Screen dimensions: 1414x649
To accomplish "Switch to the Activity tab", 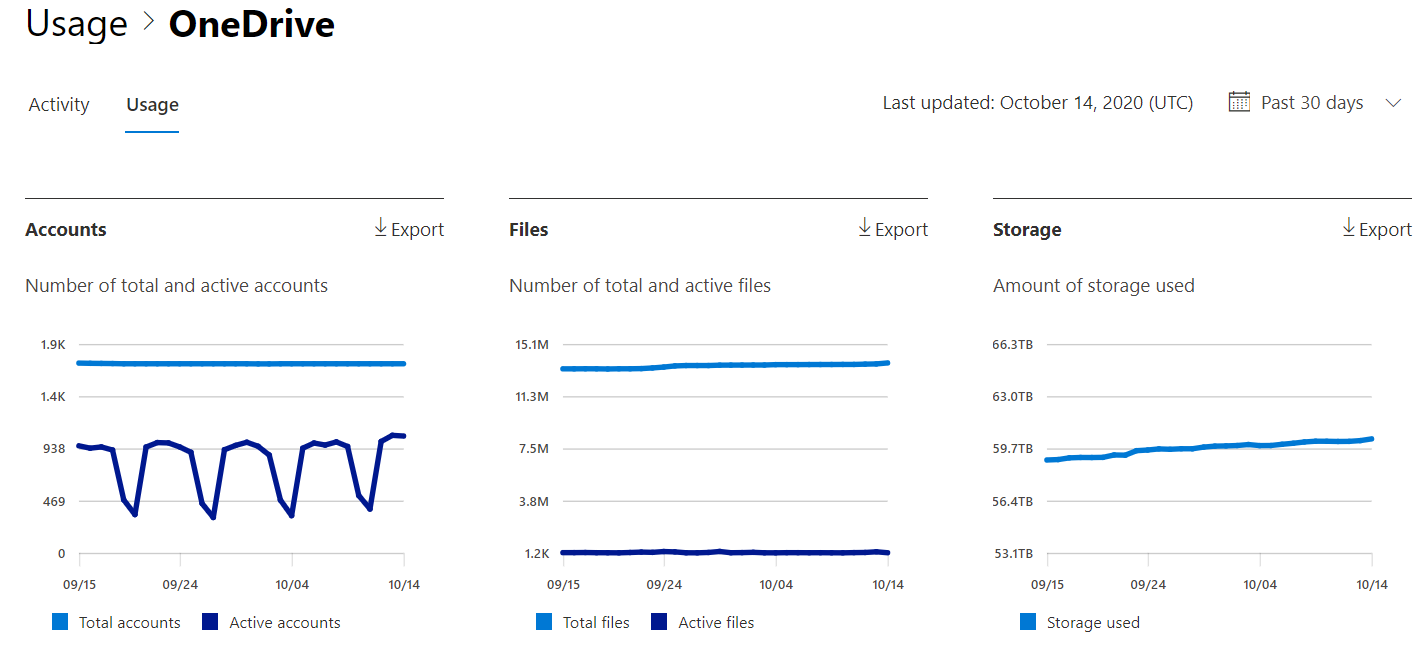I will tap(58, 104).
